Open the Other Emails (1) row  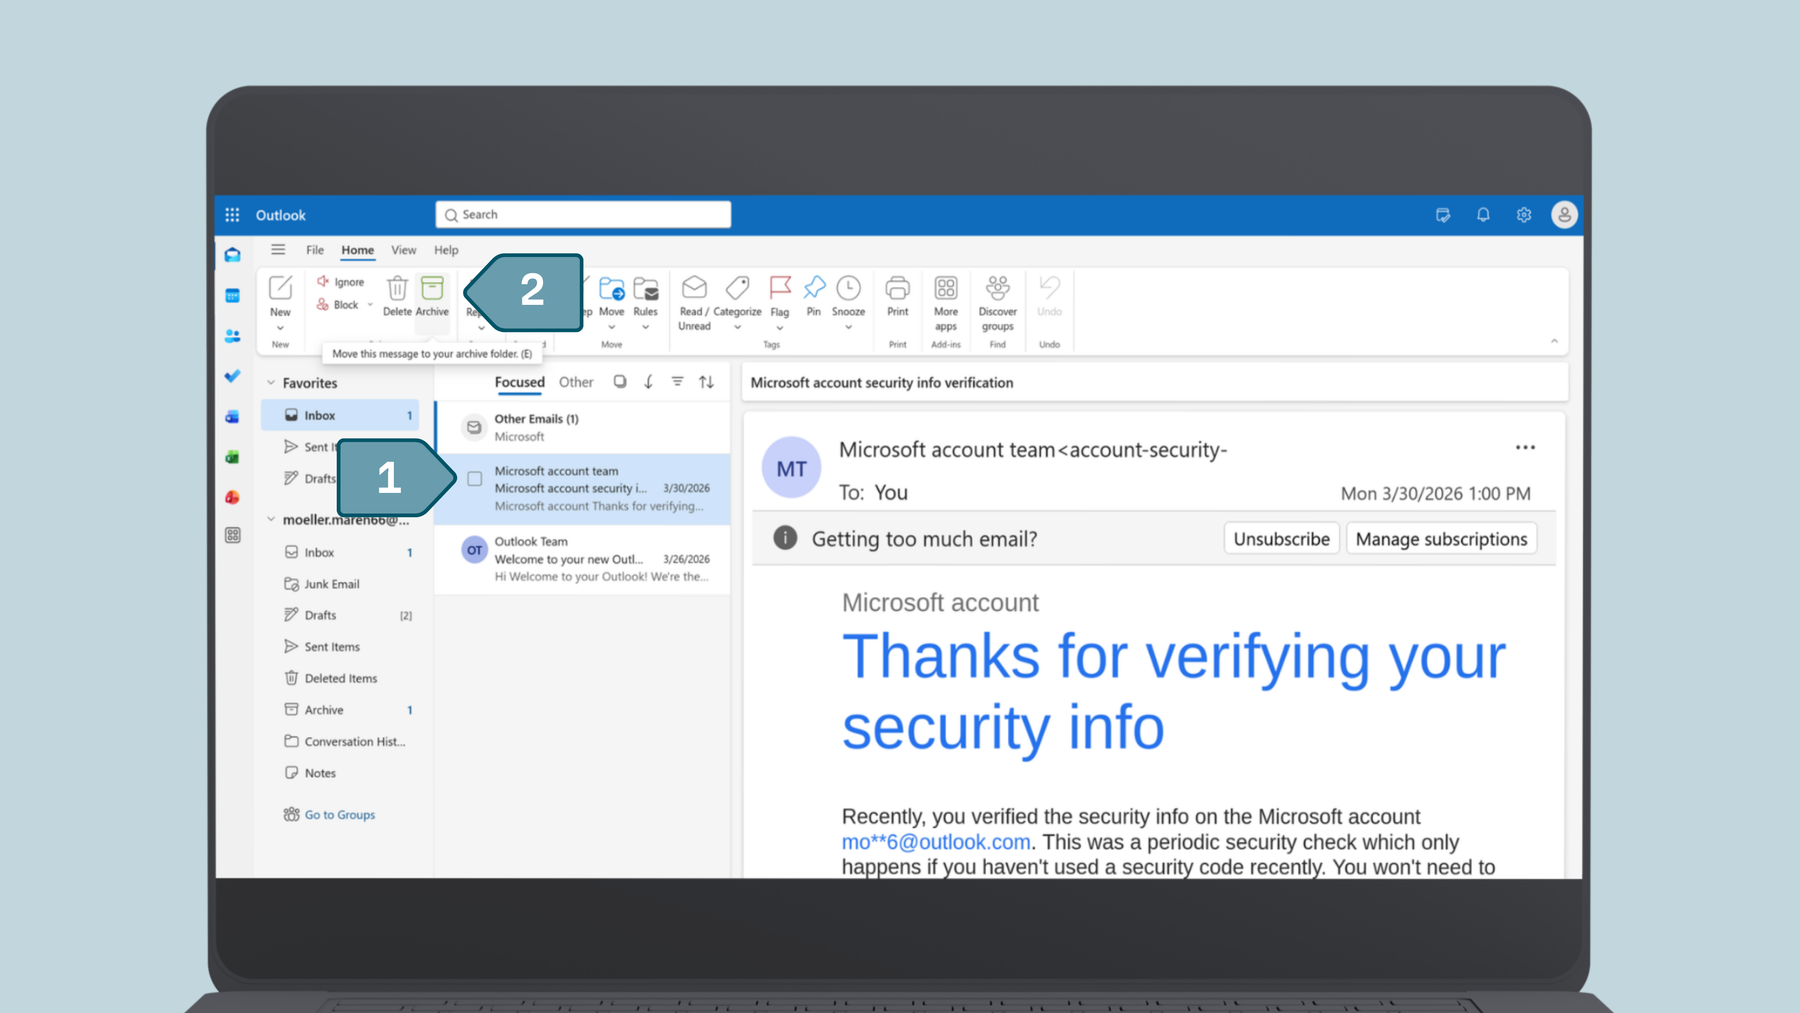pyautogui.click(x=583, y=427)
